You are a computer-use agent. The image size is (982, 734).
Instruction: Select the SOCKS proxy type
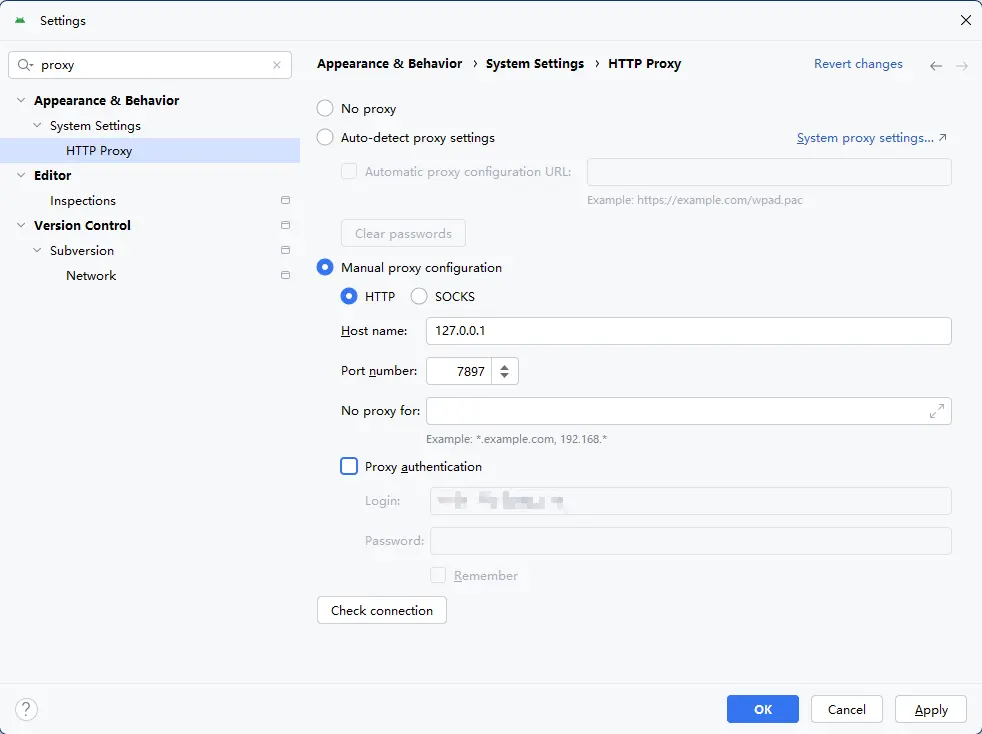419,296
